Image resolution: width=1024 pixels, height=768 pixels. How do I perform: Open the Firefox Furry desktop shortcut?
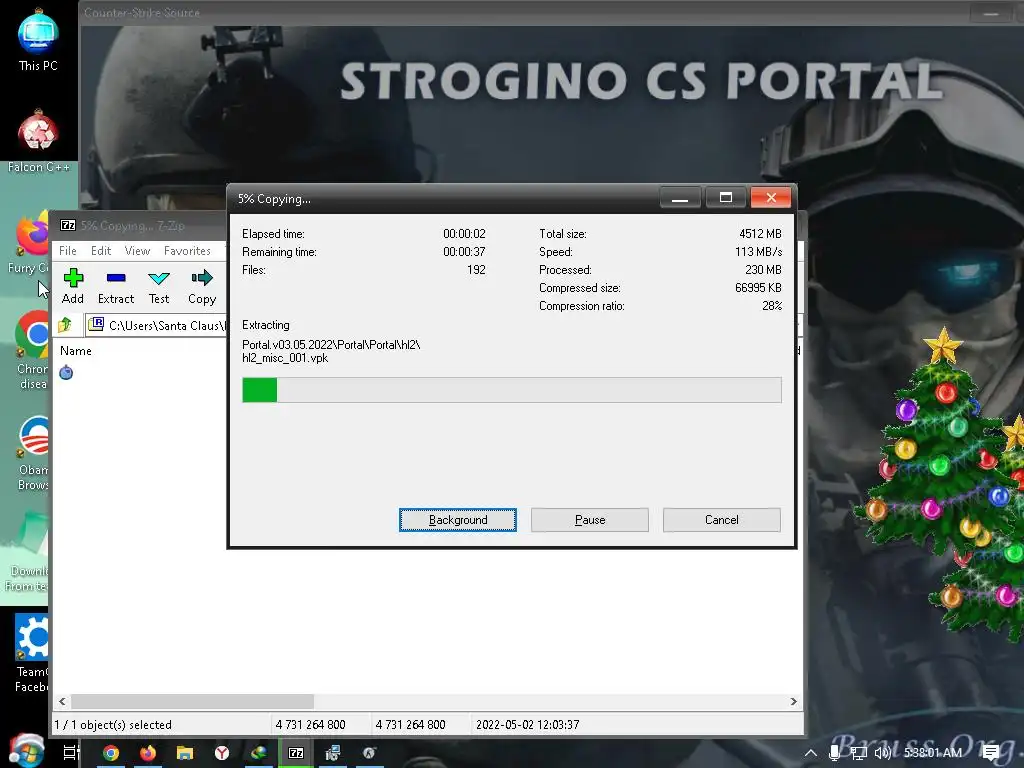[x=31, y=243]
